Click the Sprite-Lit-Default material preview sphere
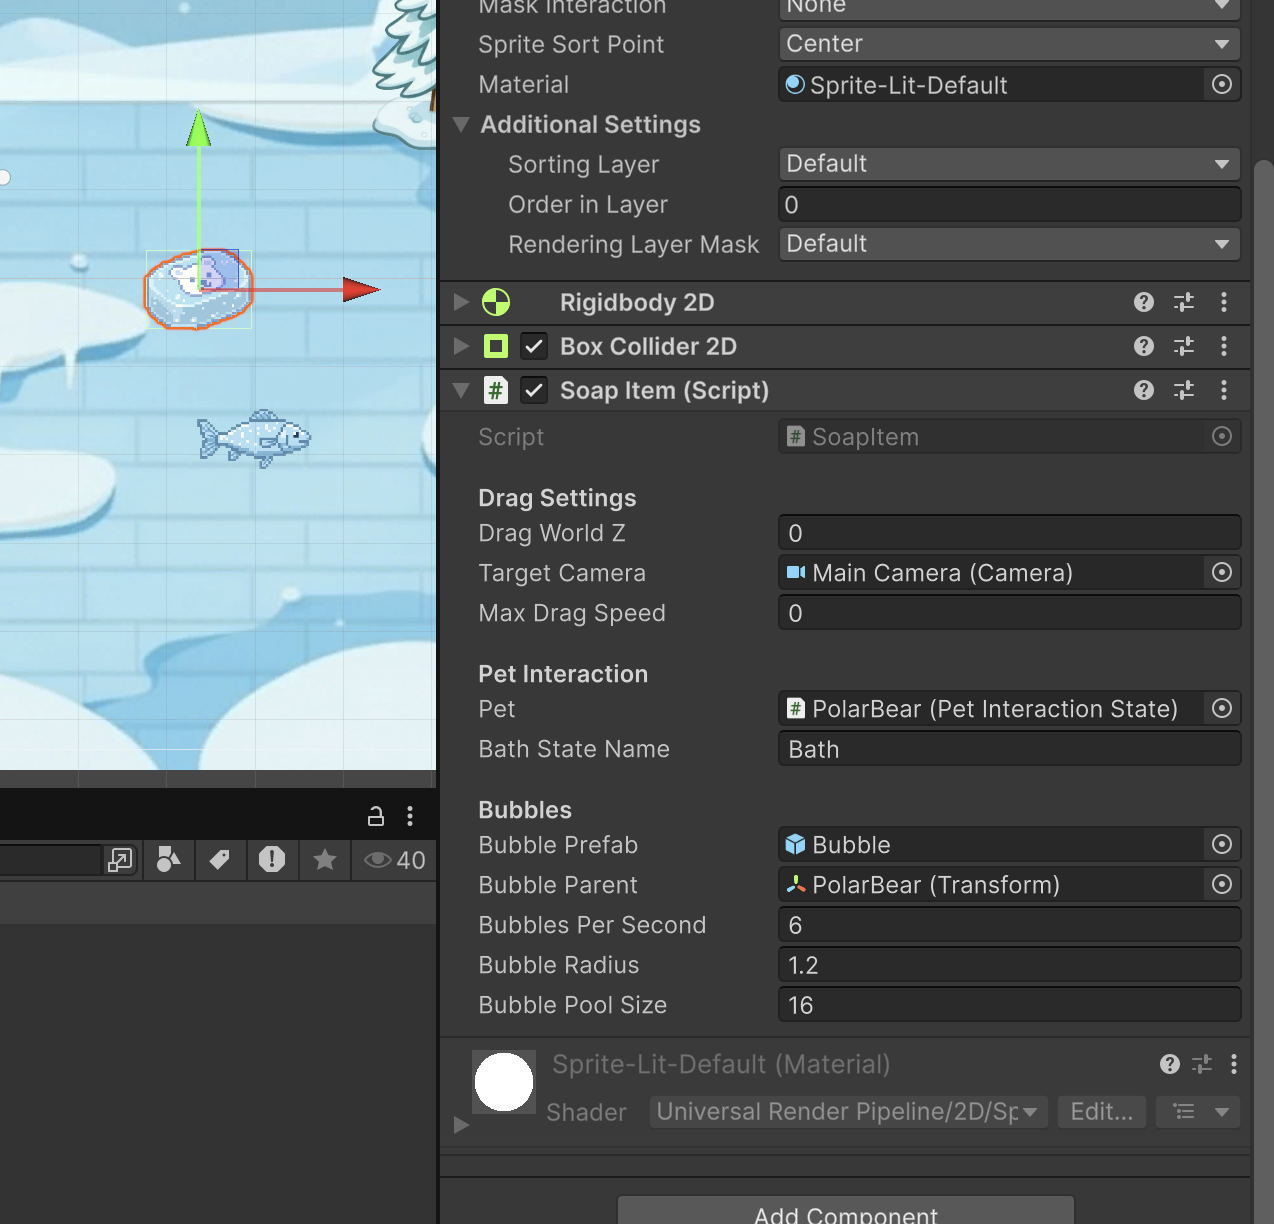 504,1081
